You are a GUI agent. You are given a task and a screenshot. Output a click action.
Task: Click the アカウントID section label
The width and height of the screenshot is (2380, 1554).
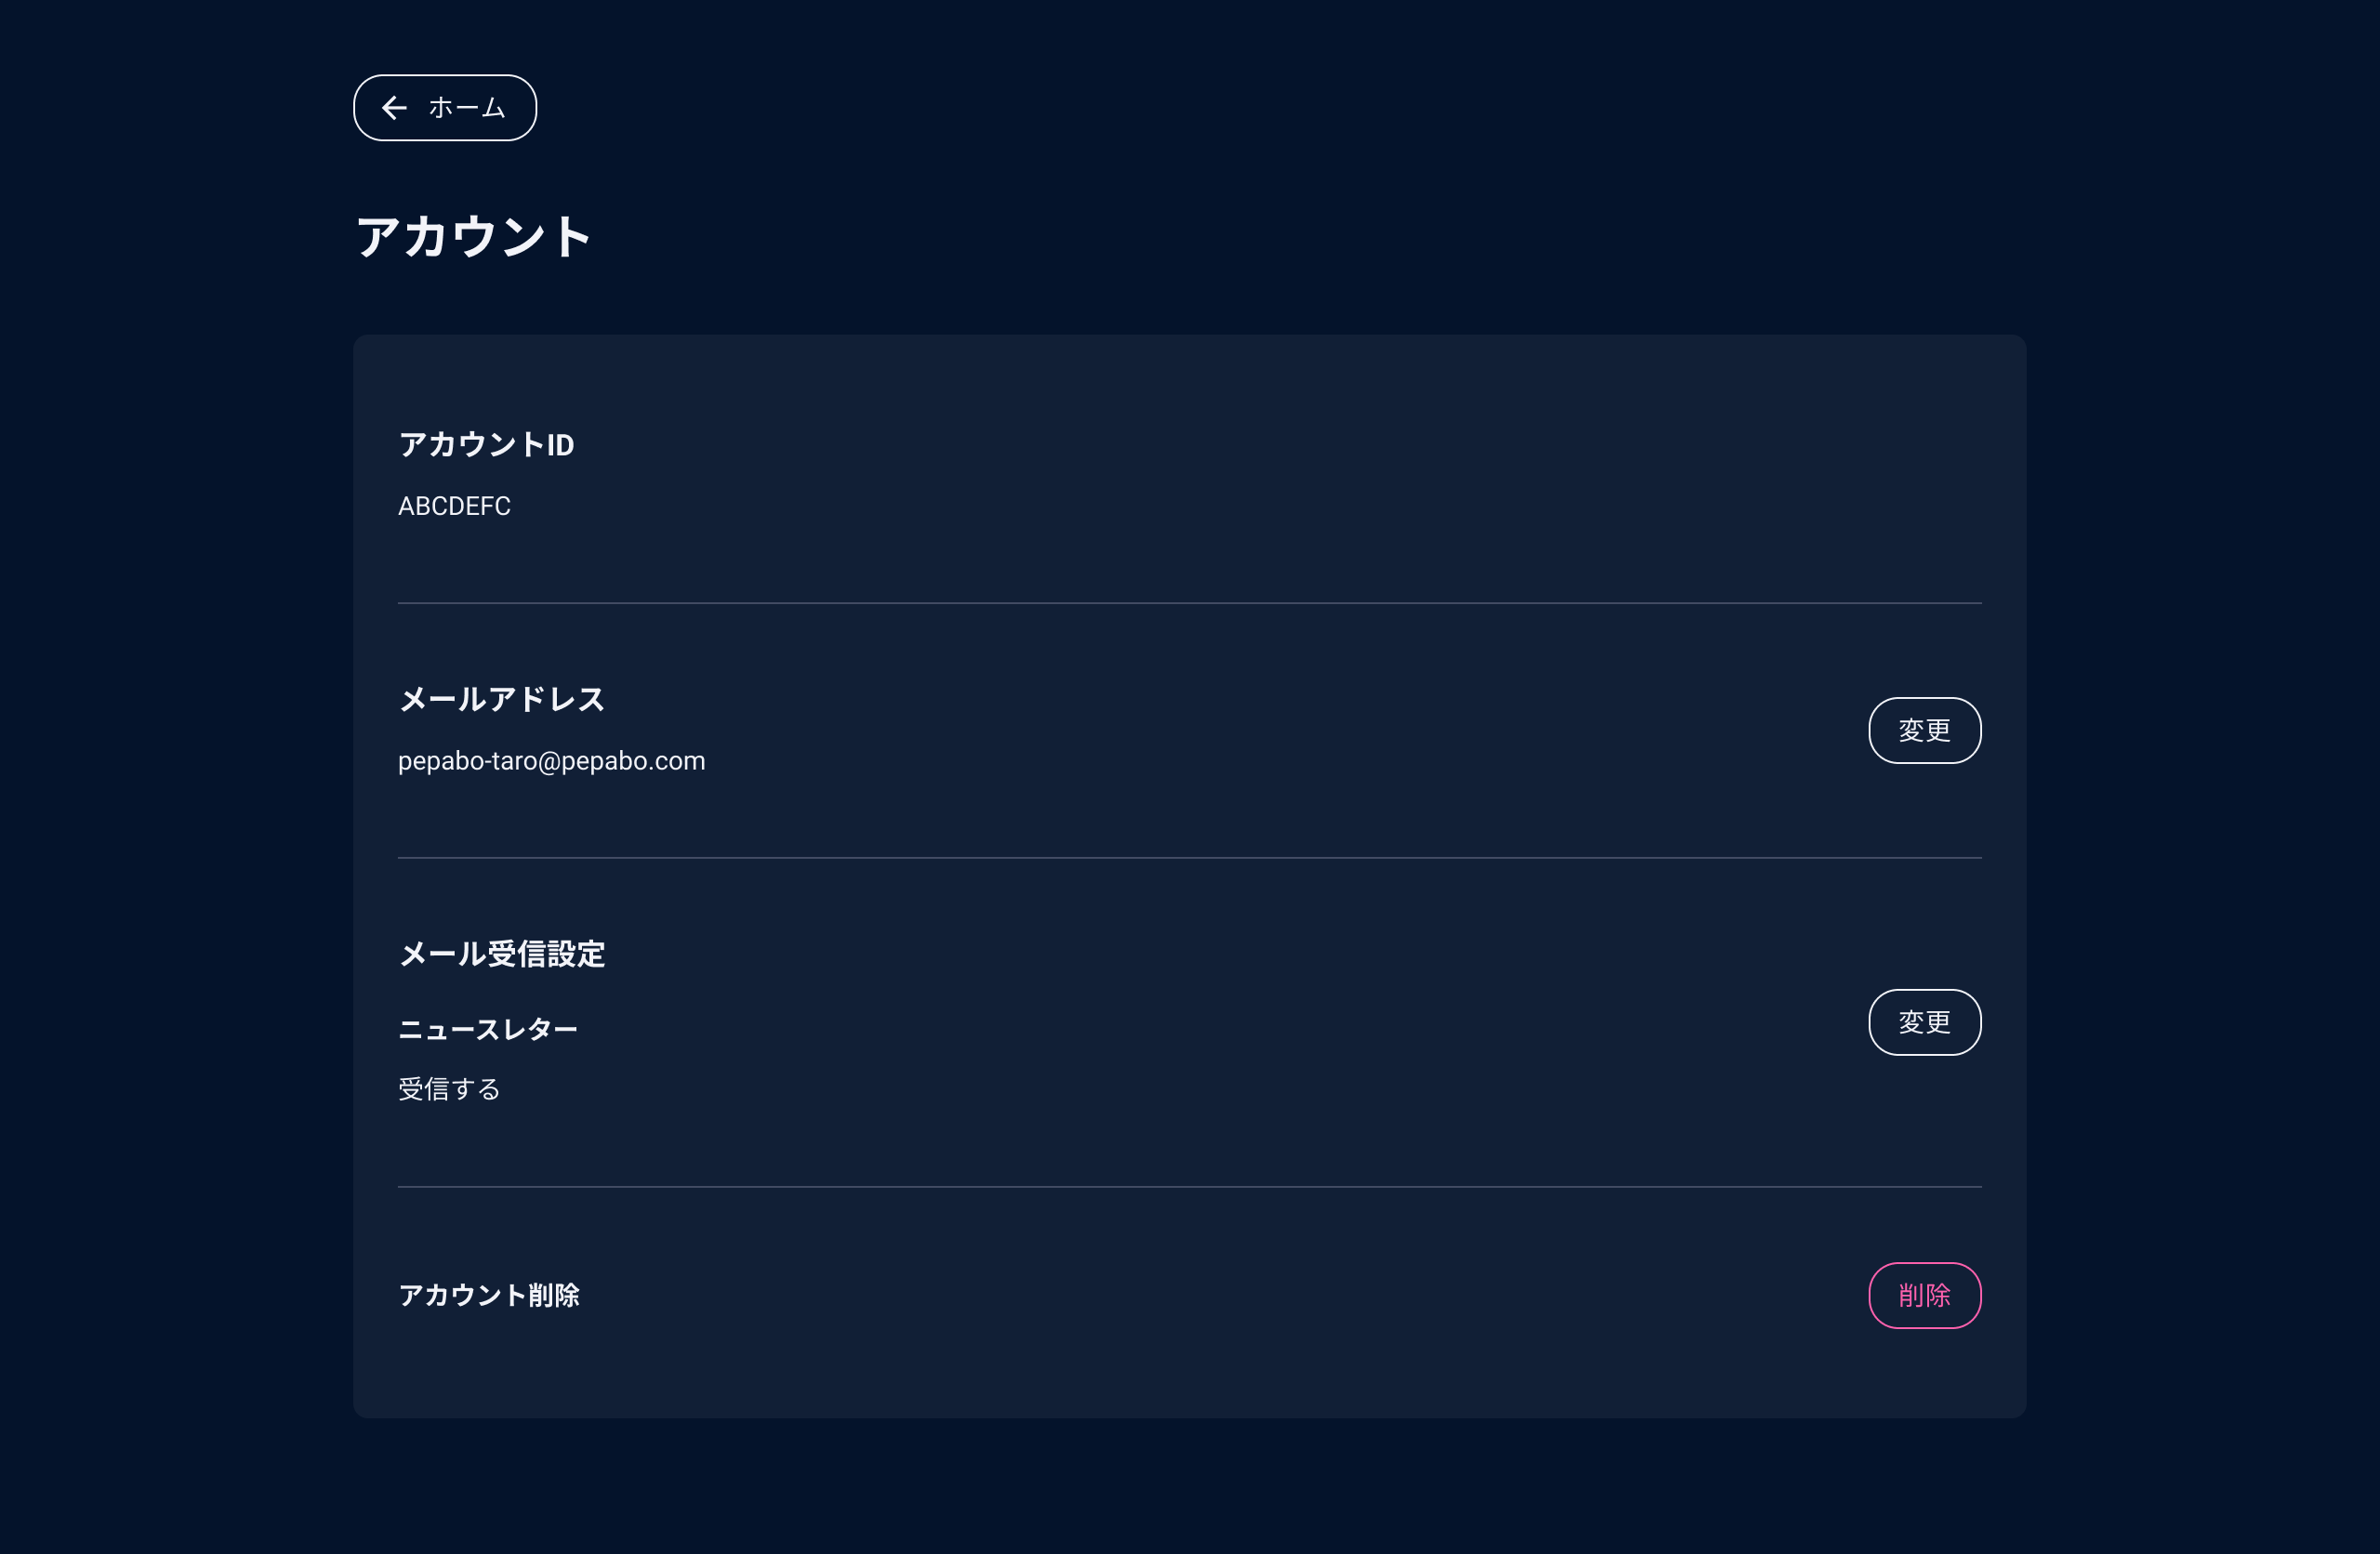coord(486,445)
